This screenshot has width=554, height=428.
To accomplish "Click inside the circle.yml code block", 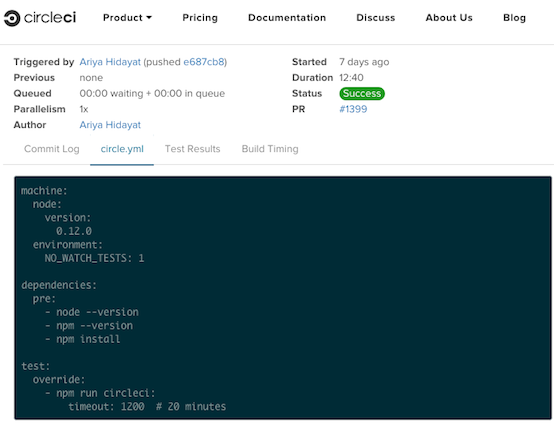I will point(283,298).
